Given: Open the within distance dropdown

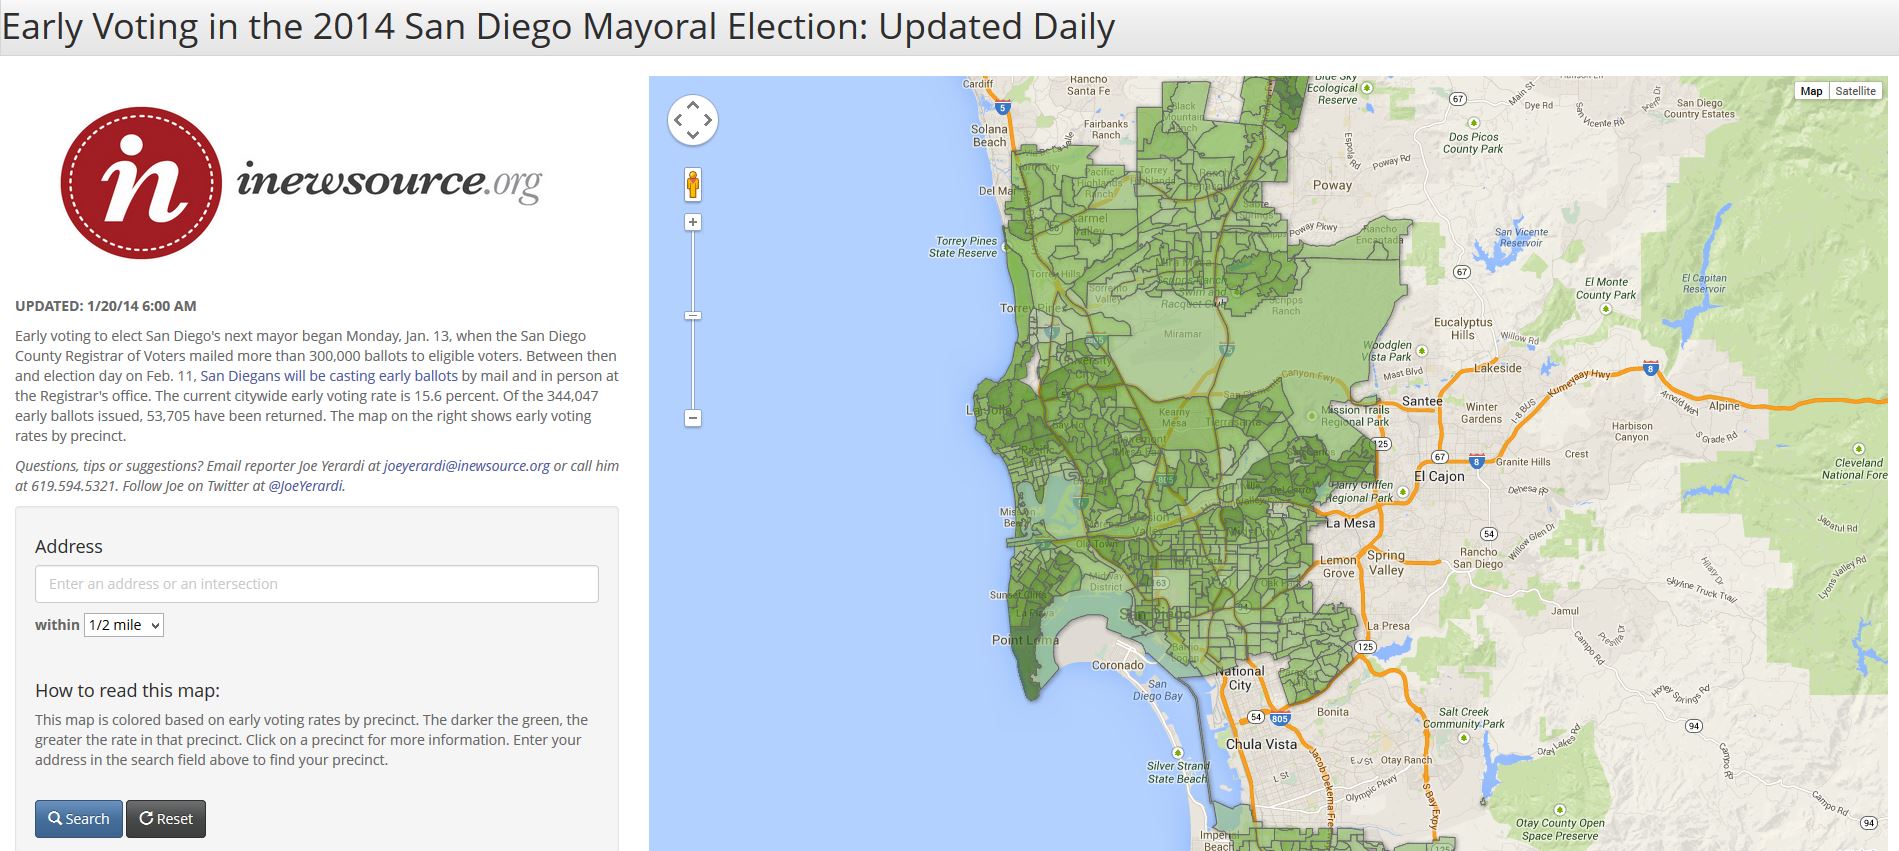Looking at the screenshot, I should point(124,625).
